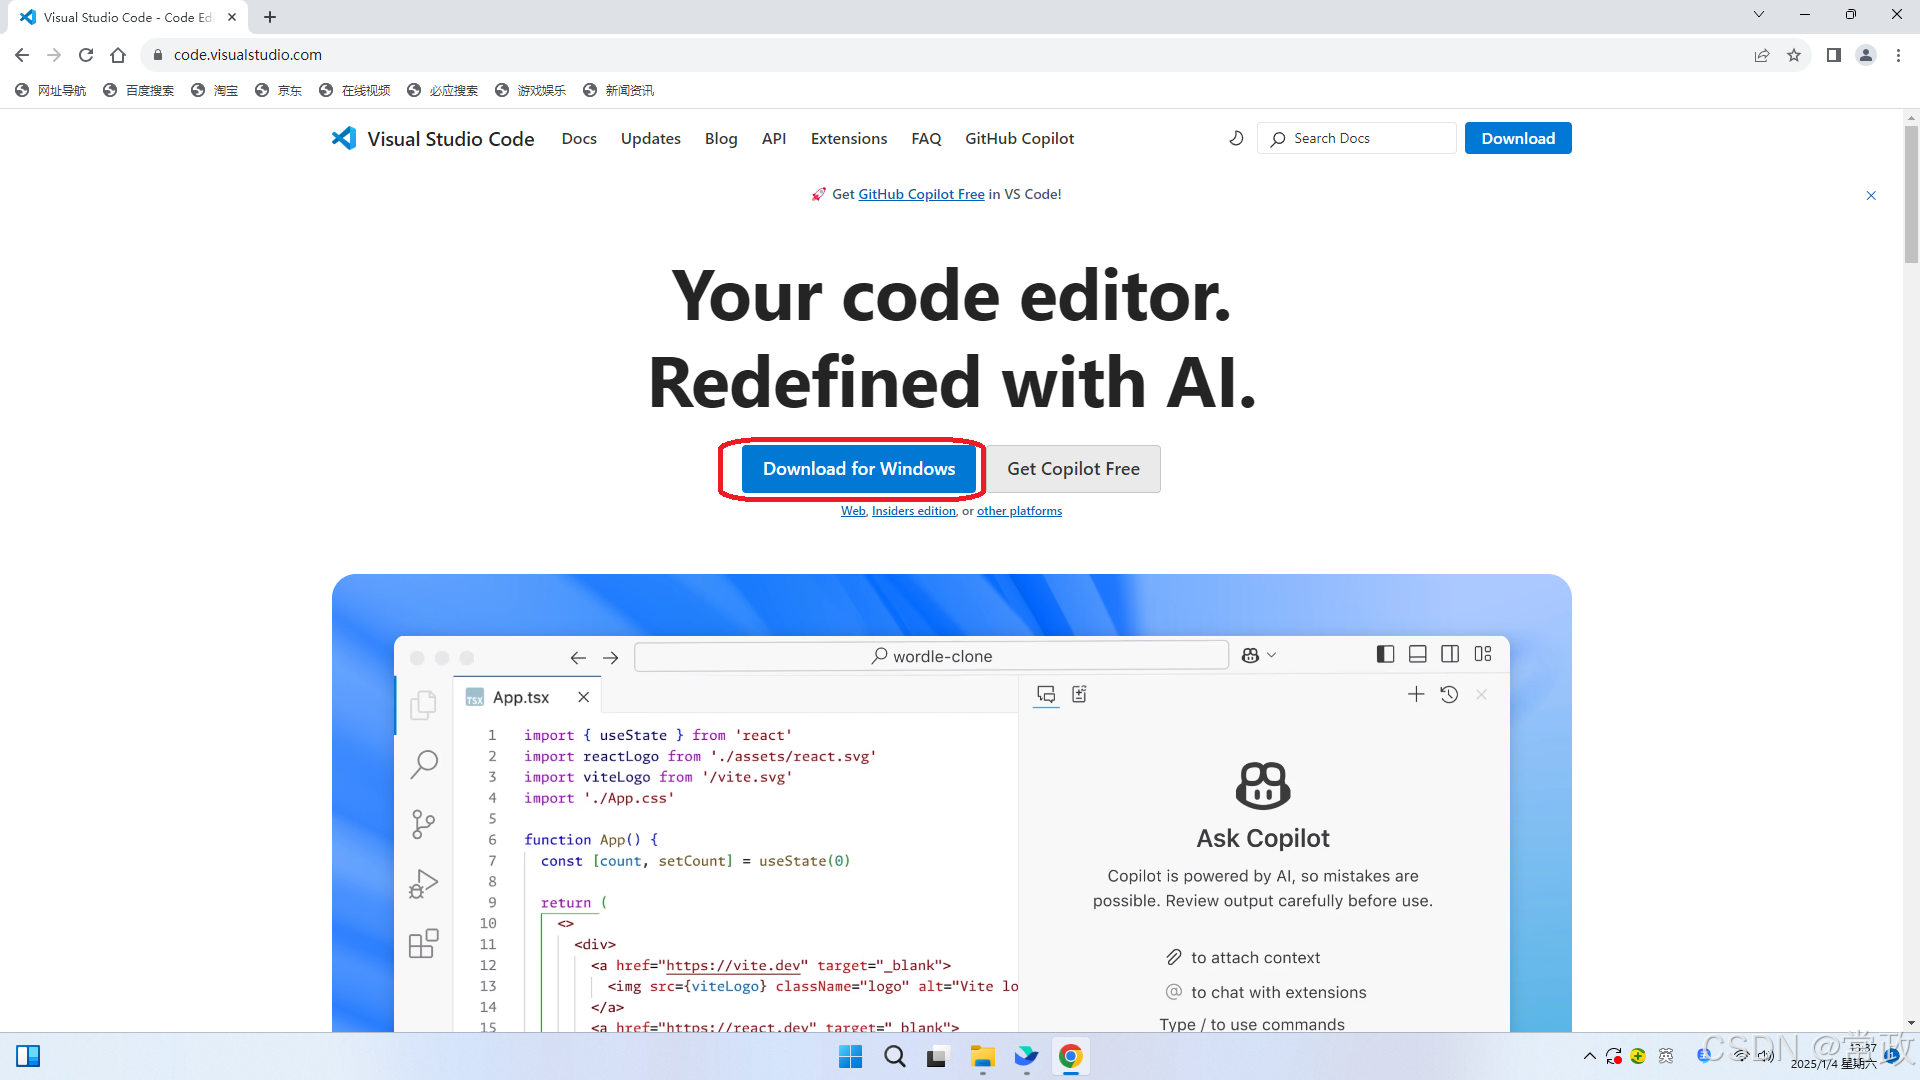Open File Explorer from the taskbar
Image resolution: width=1920 pixels, height=1080 pixels.
point(982,1056)
